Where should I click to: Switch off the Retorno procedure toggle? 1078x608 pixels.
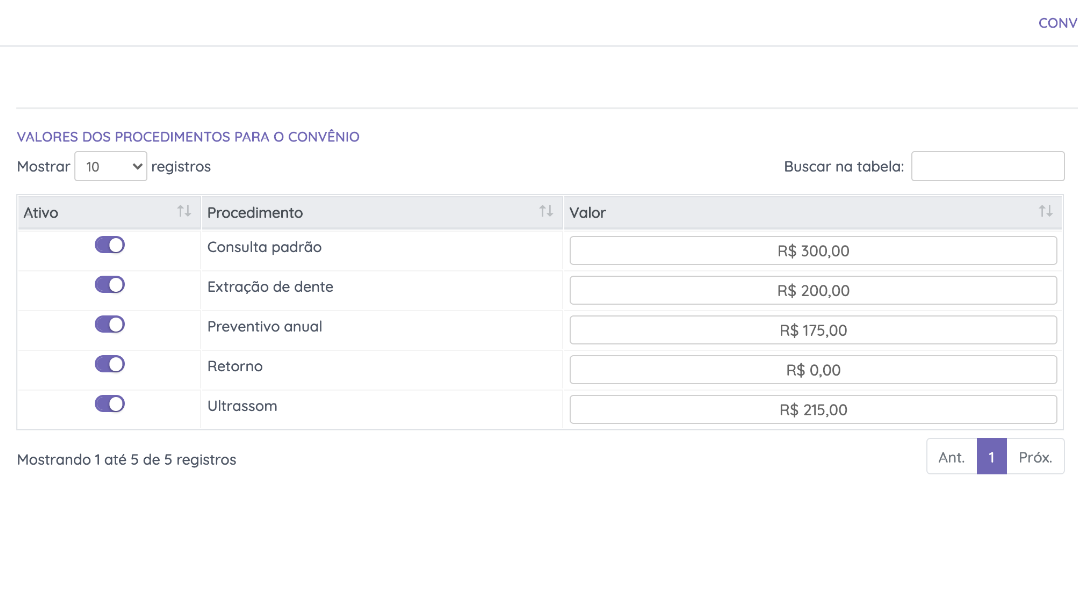(110, 364)
